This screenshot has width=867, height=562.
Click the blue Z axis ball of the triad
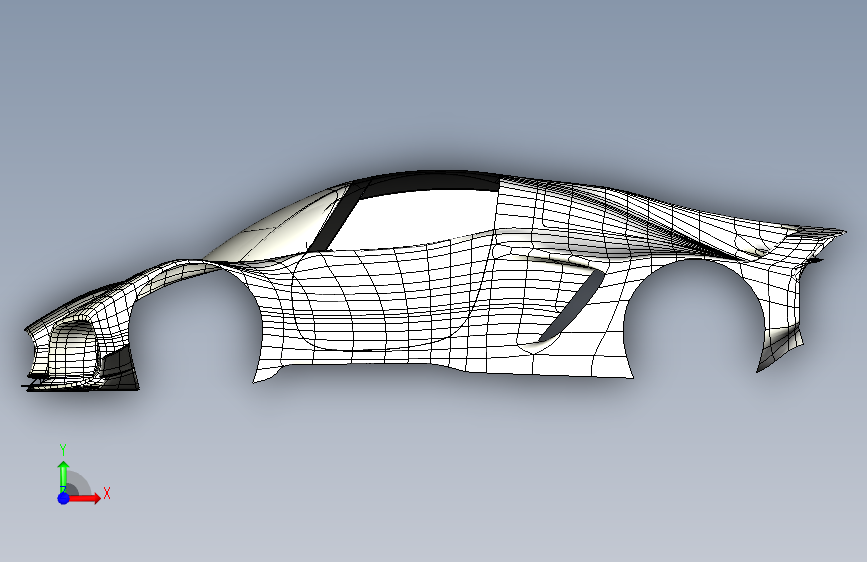[x=64, y=498]
